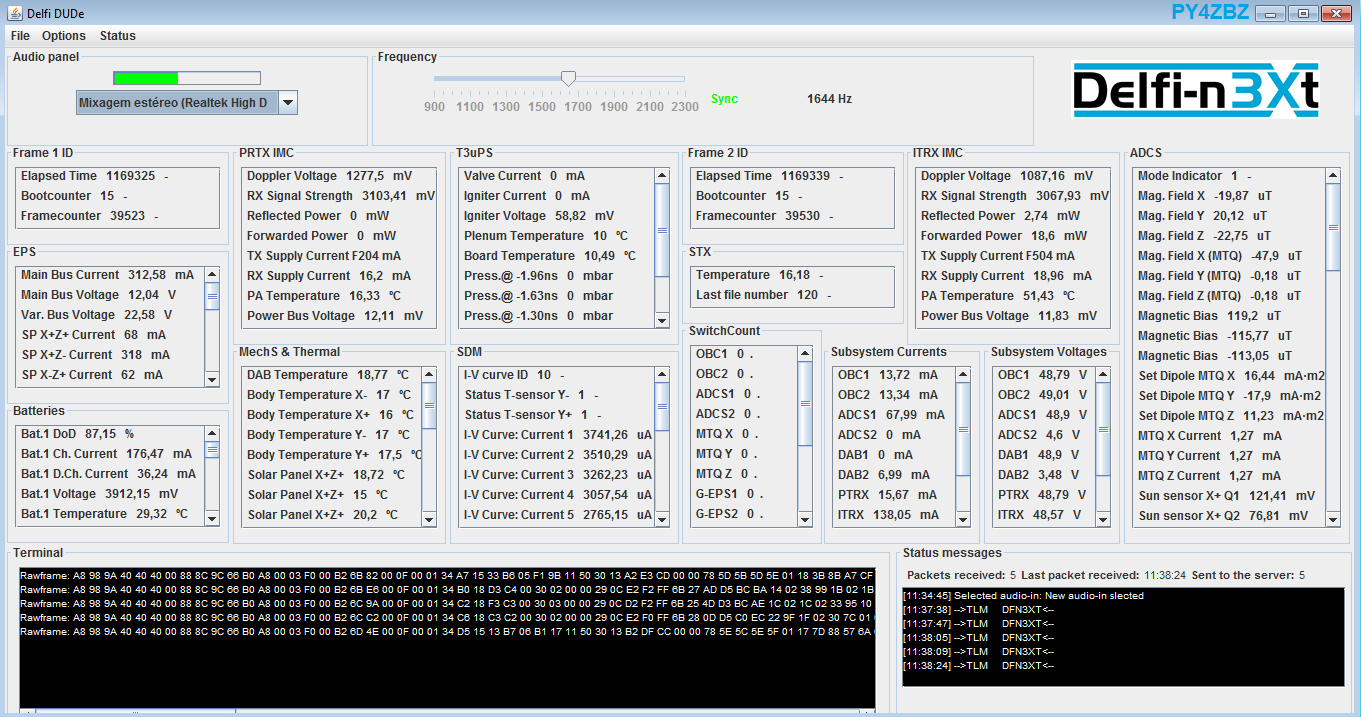Select the Mixagem estéreo audio combo box
The width and height of the screenshot is (1361, 717).
pos(175,102)
